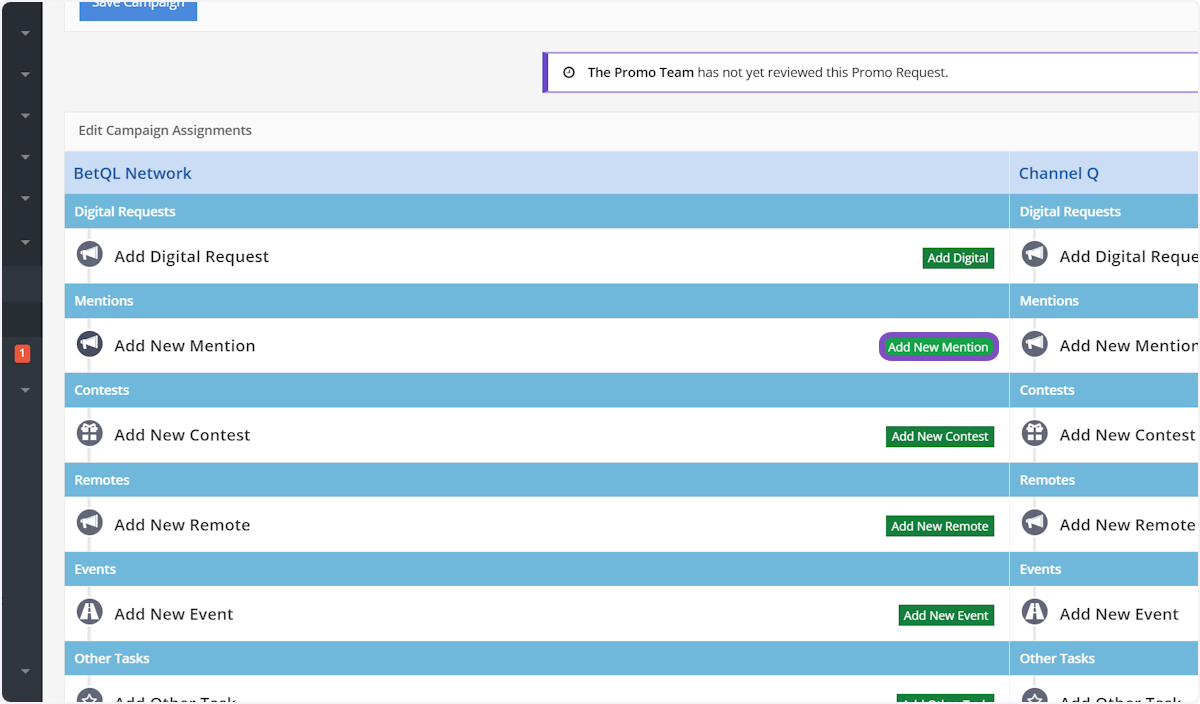Click the blue Save Campaign button
Viewport: 1200px width, 704px height.
pyautogui.click(x=138, y=8)
